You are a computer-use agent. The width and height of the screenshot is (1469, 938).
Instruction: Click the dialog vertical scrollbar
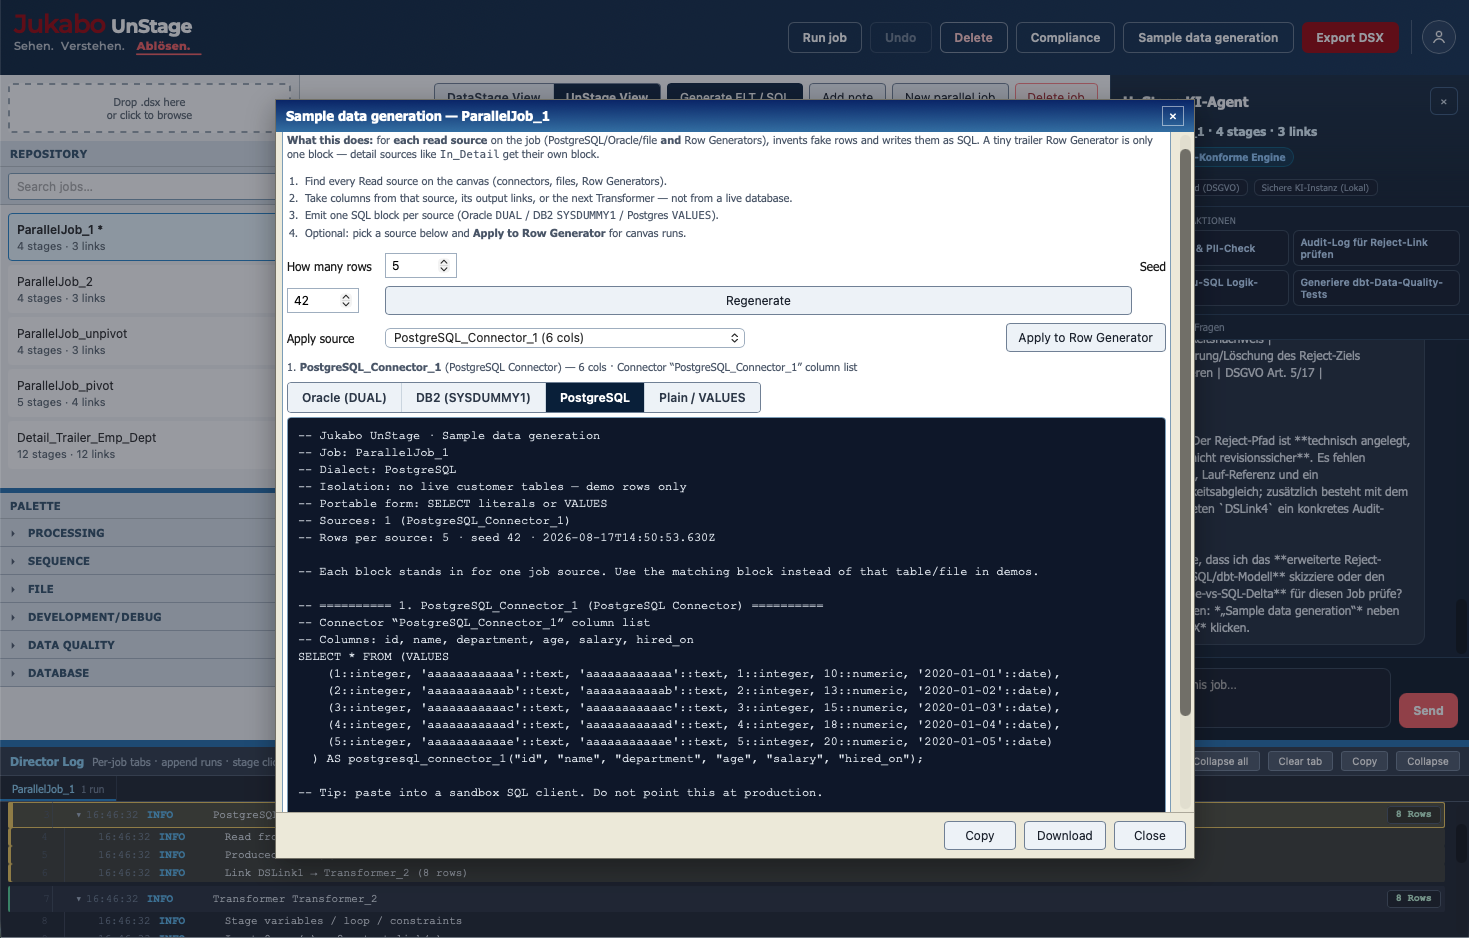[x=1185, y=432]
